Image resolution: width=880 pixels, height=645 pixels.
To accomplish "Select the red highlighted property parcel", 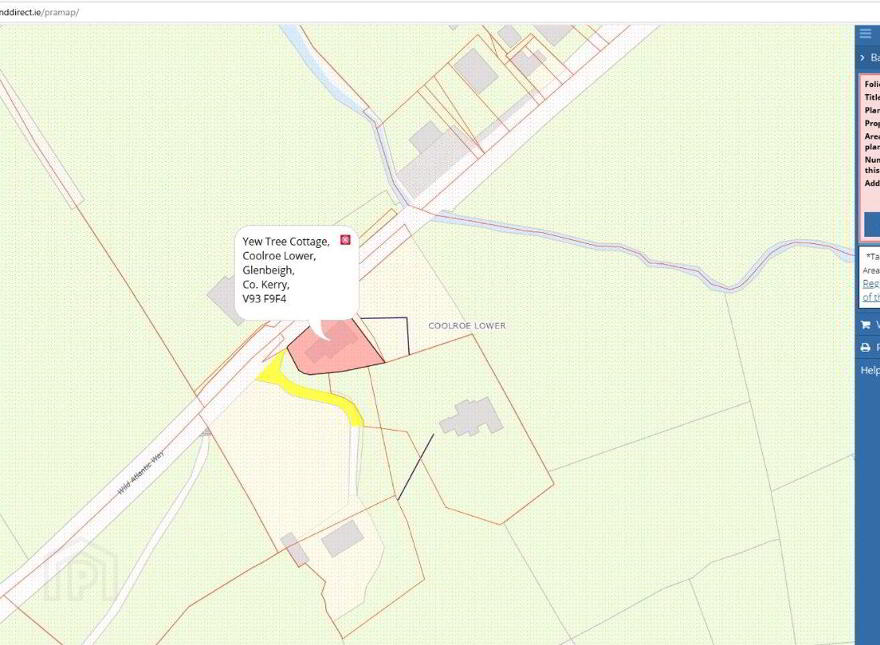I will [x=336, y=349].
